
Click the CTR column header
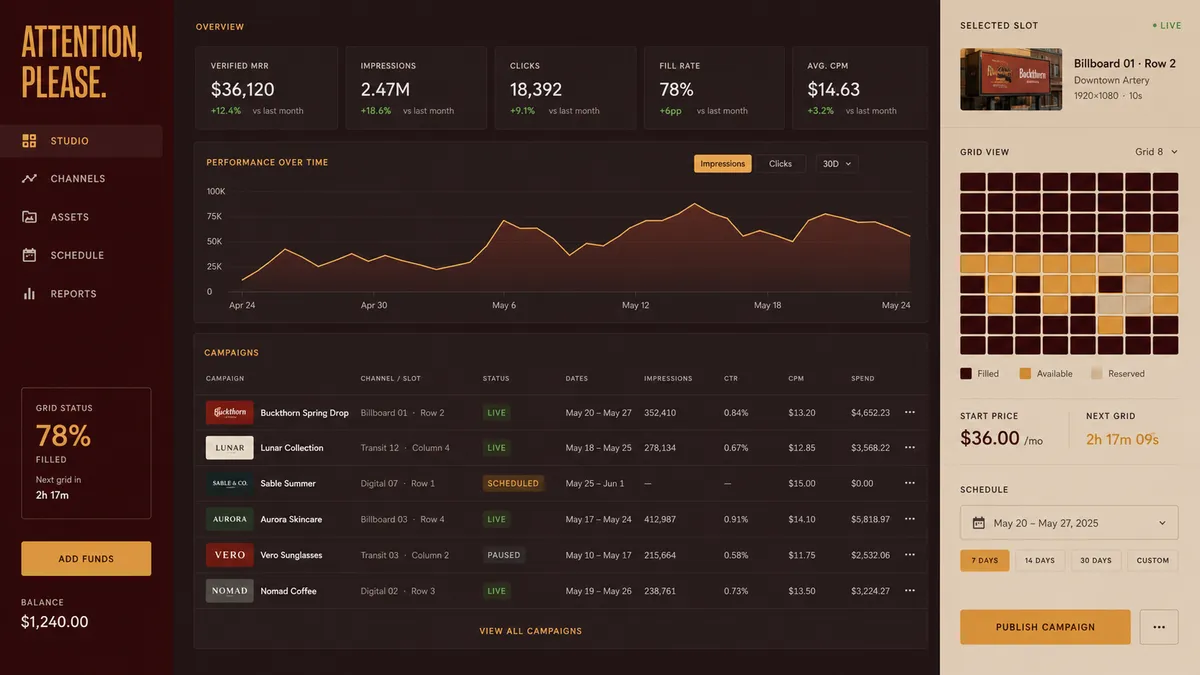pos(730,379)
